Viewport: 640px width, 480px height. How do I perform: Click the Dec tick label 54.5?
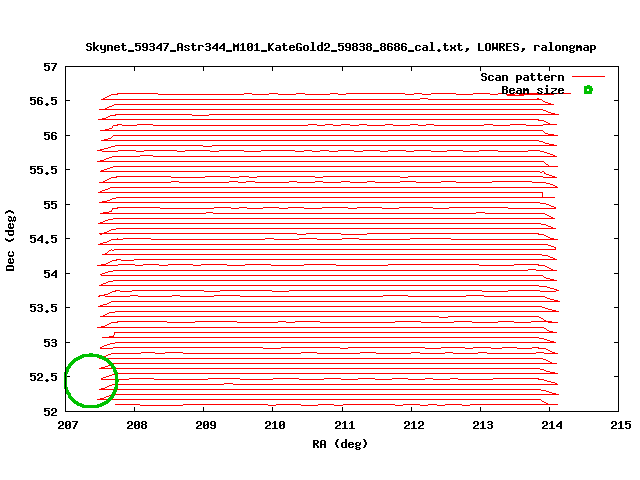click(x=43, y=239)
